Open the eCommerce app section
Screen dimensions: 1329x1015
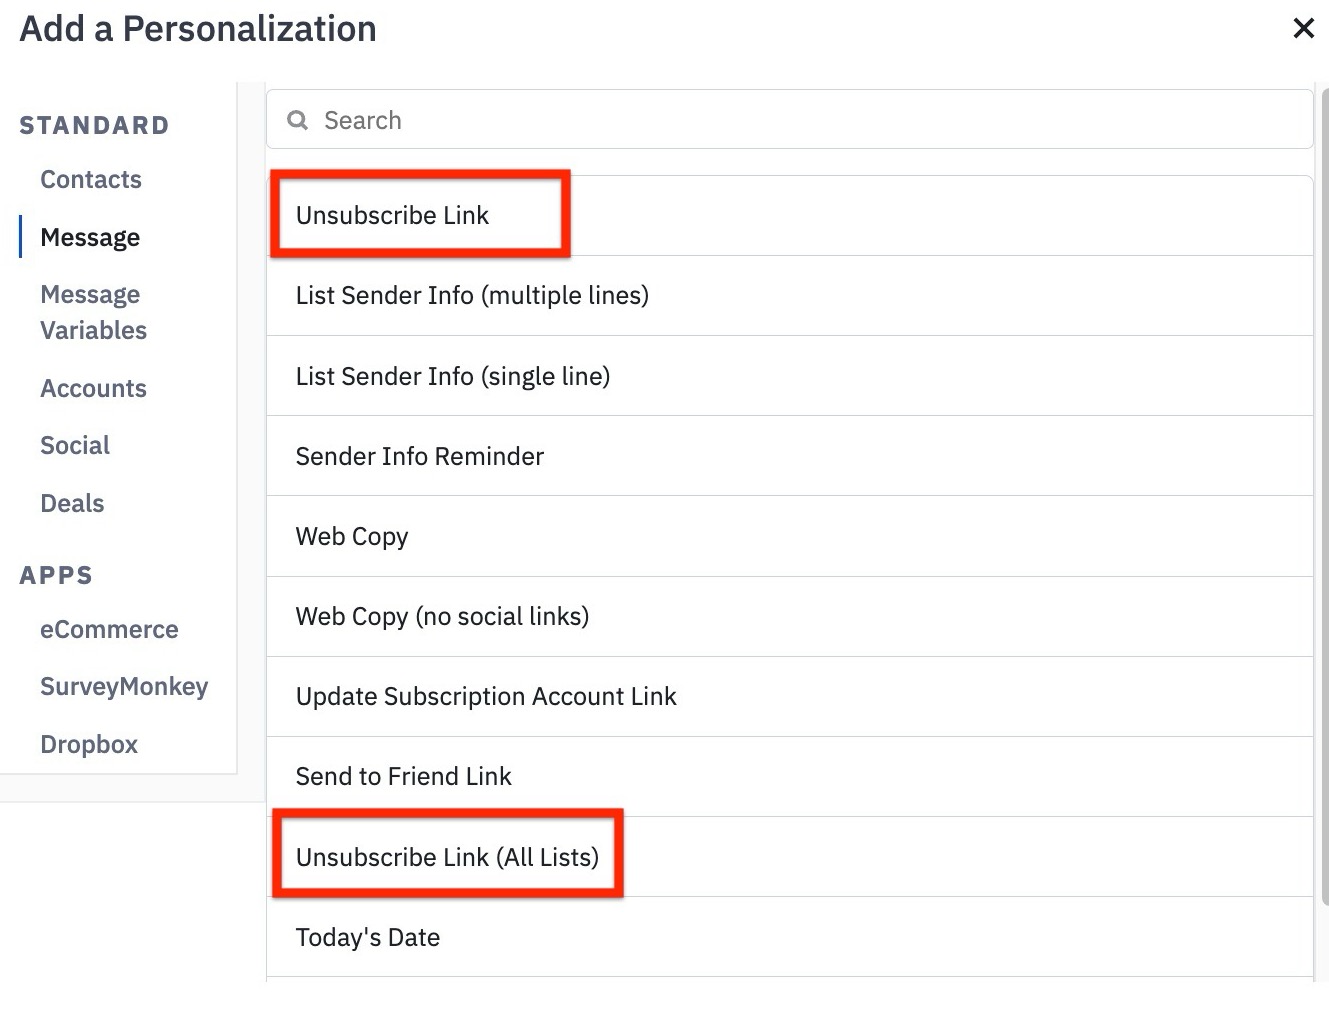click(109, 629)
